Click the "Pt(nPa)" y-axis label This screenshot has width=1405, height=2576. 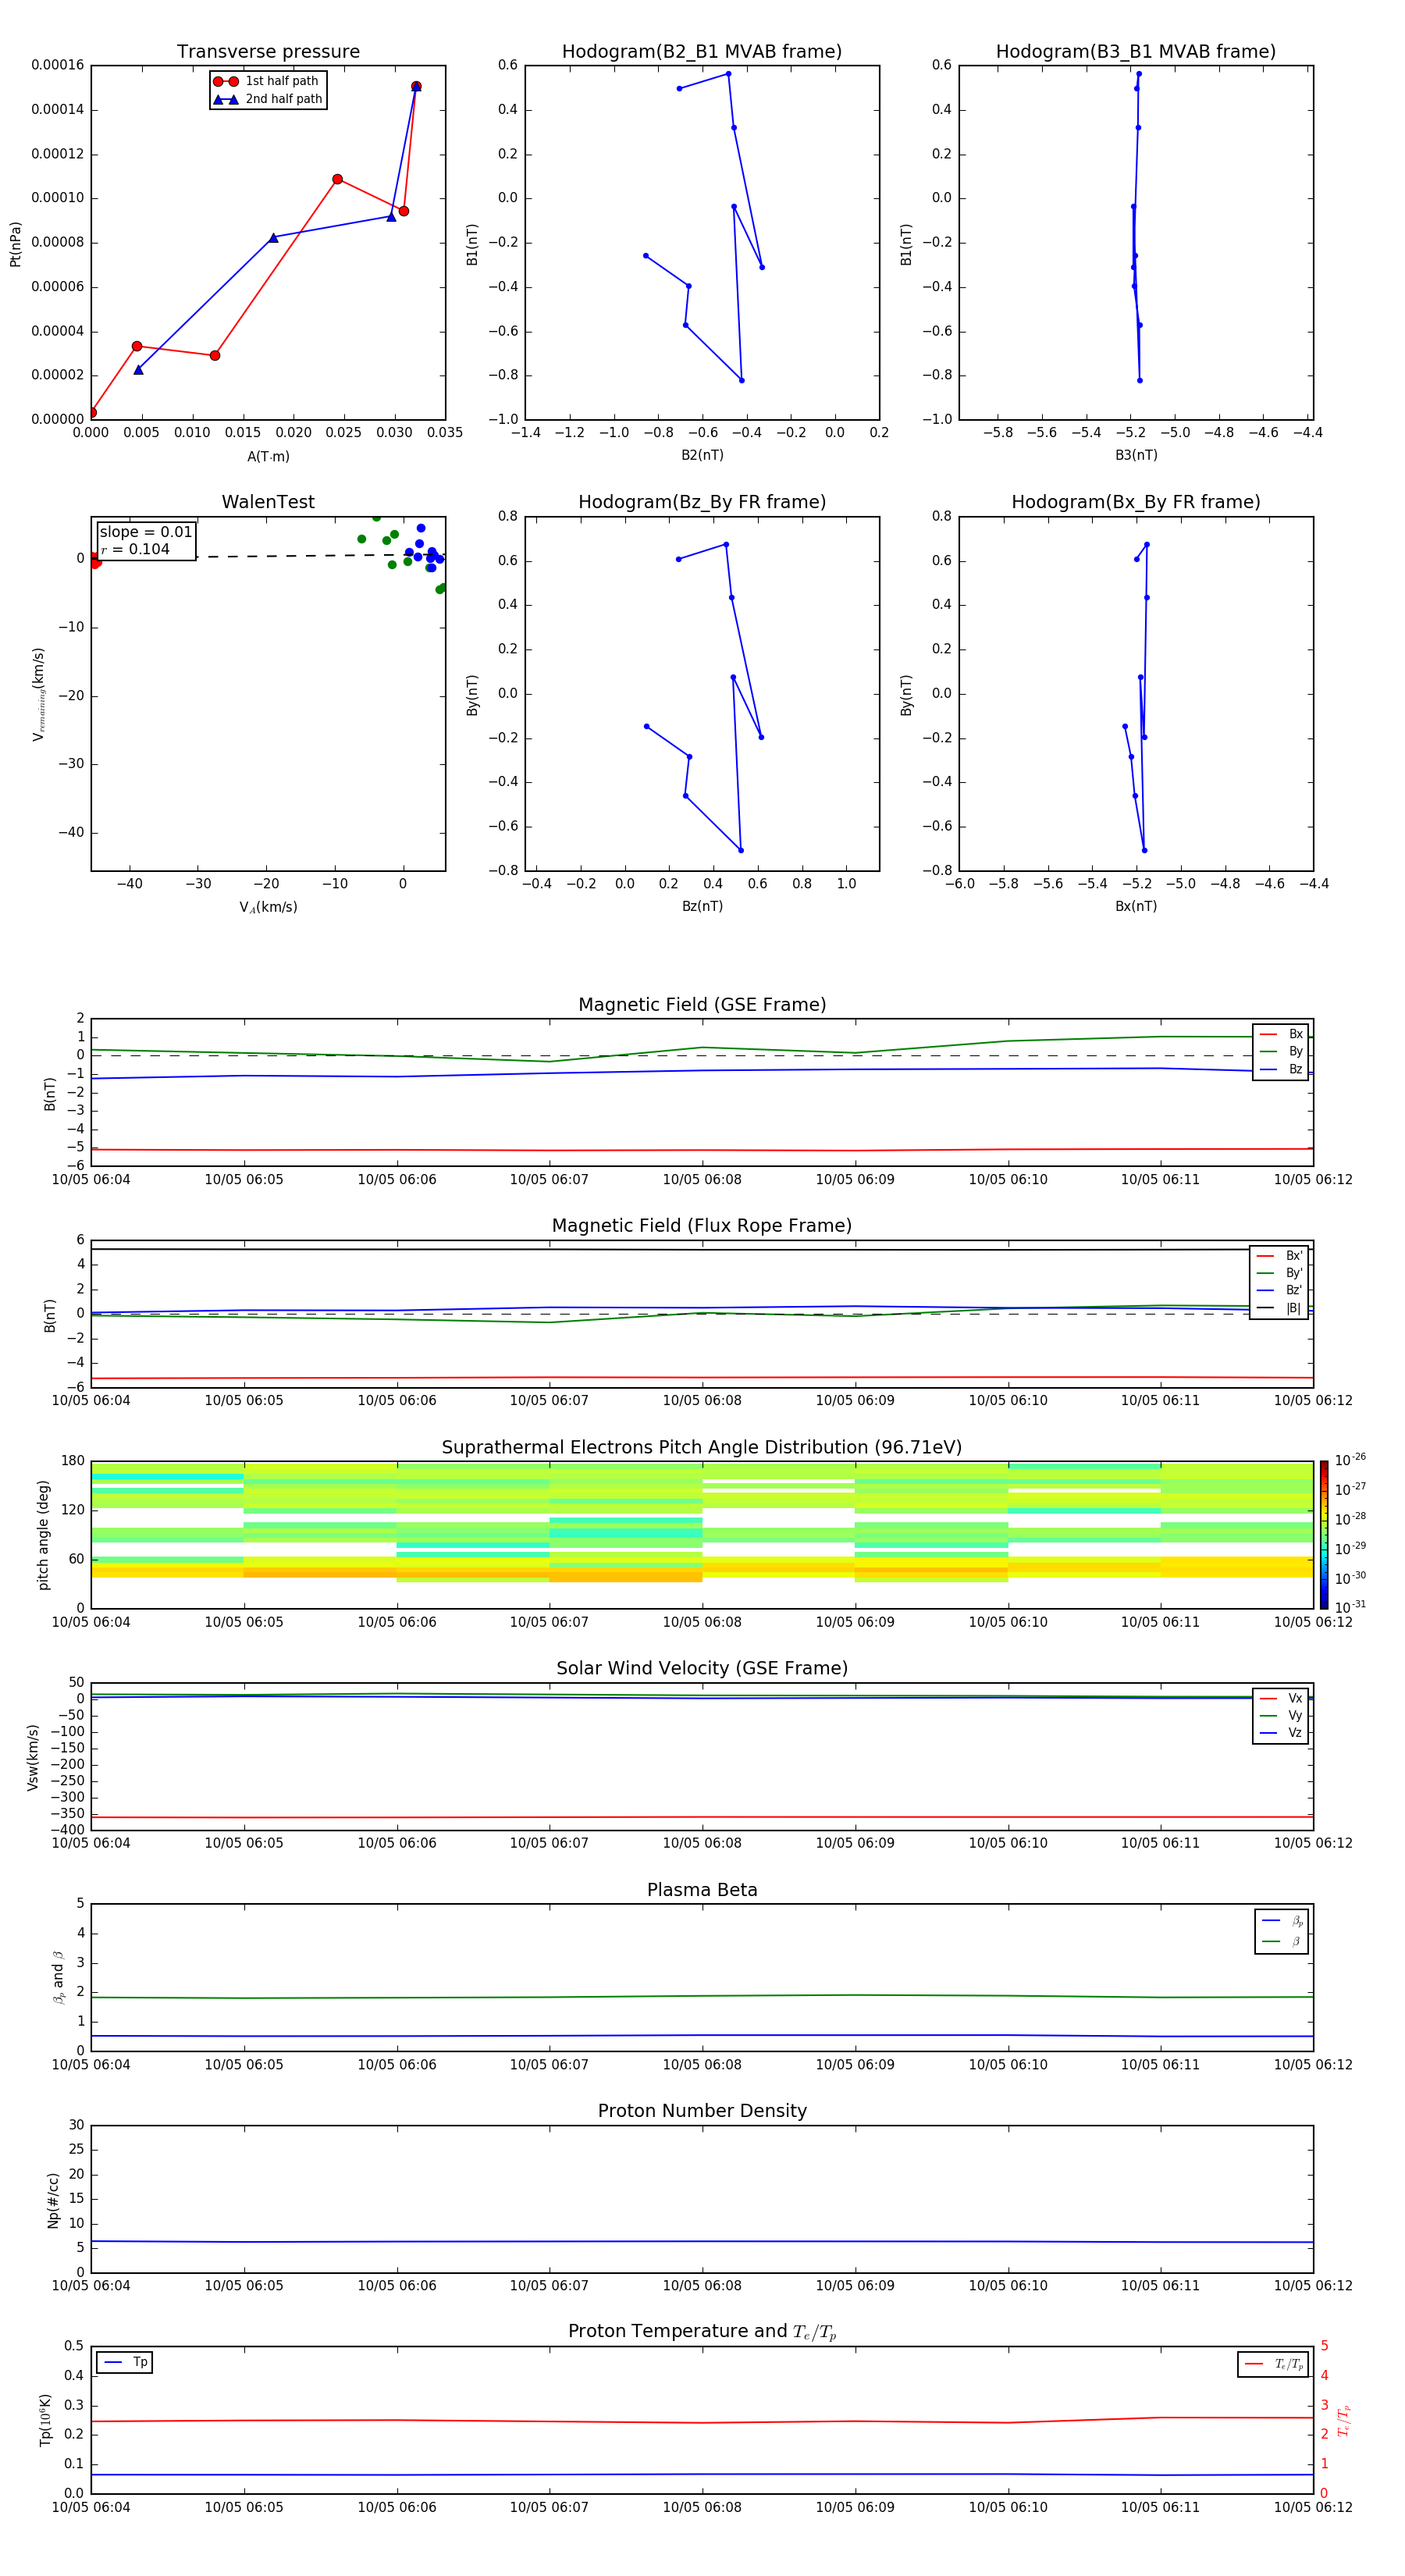pos(15,244)
